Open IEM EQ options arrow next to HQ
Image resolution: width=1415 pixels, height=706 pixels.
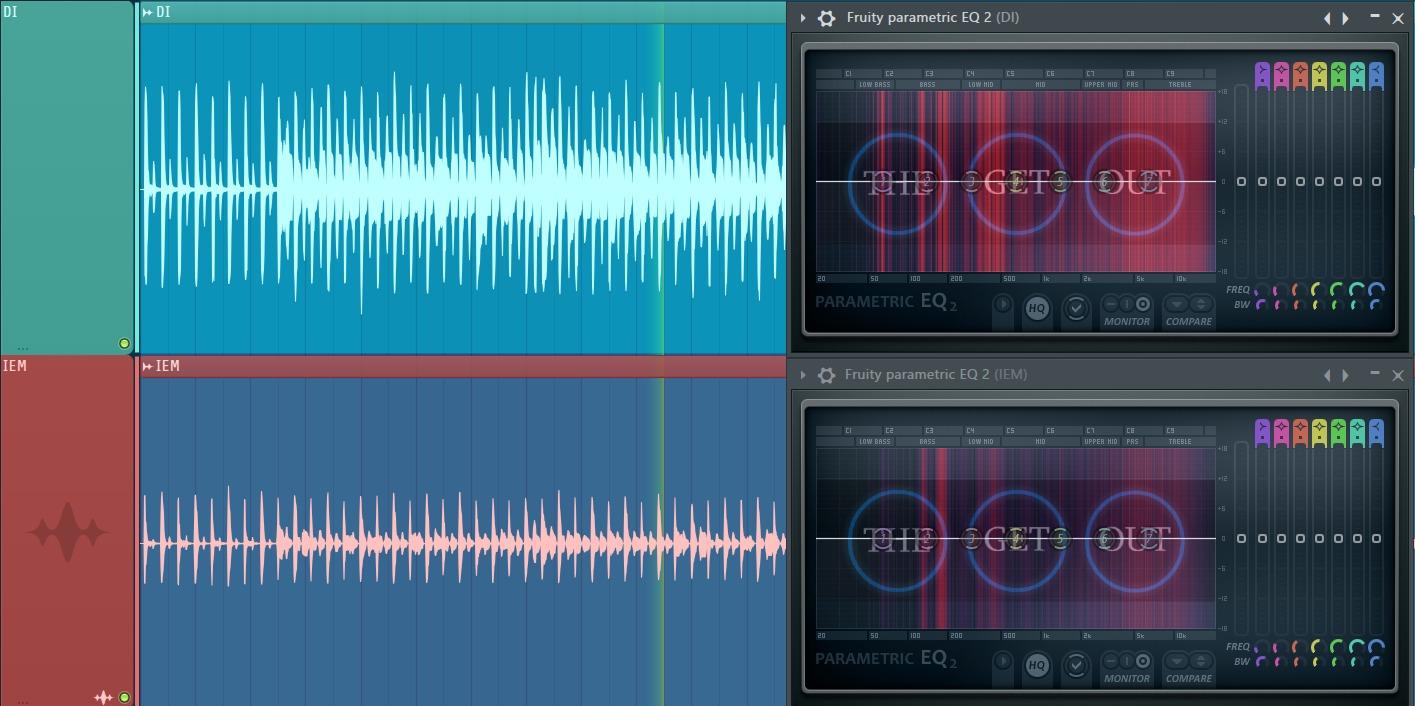point(1003,662)
